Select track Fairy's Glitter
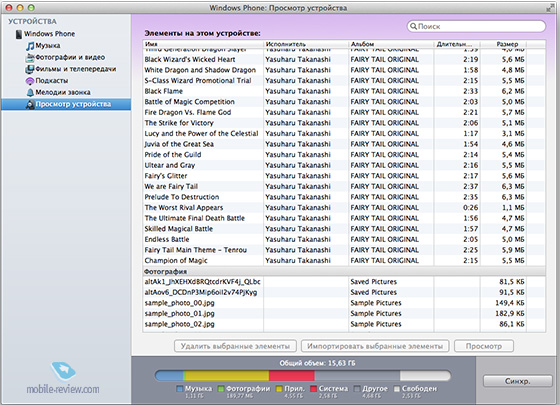560x405 pixels. coord(344,176)
